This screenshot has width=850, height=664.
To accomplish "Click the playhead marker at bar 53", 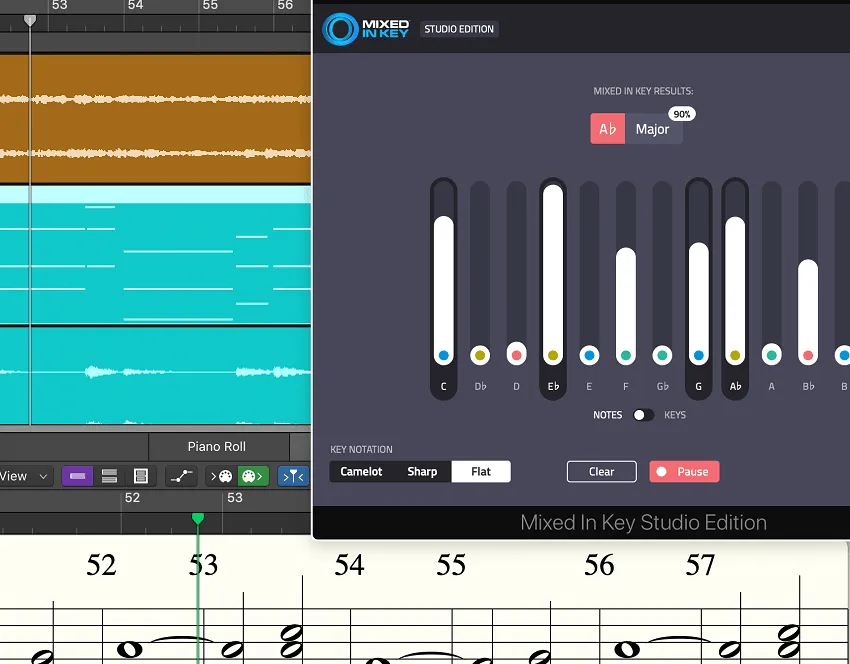I will tap(197, 518).
